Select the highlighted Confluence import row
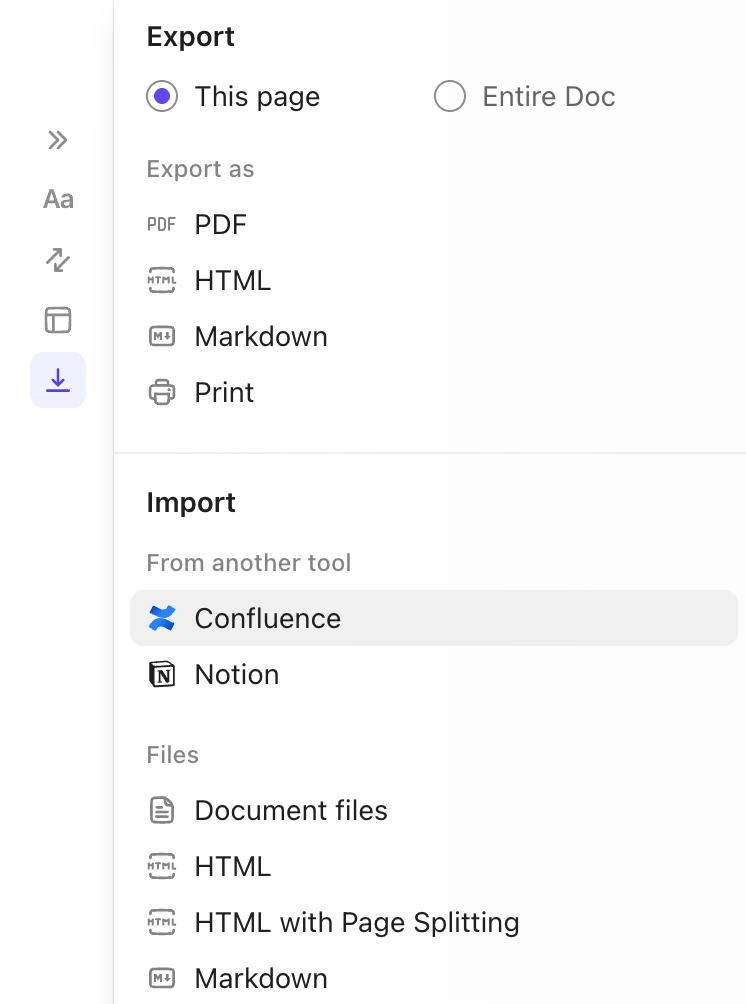The height and width of the screenshot is (1004, 746). [267, 618]
